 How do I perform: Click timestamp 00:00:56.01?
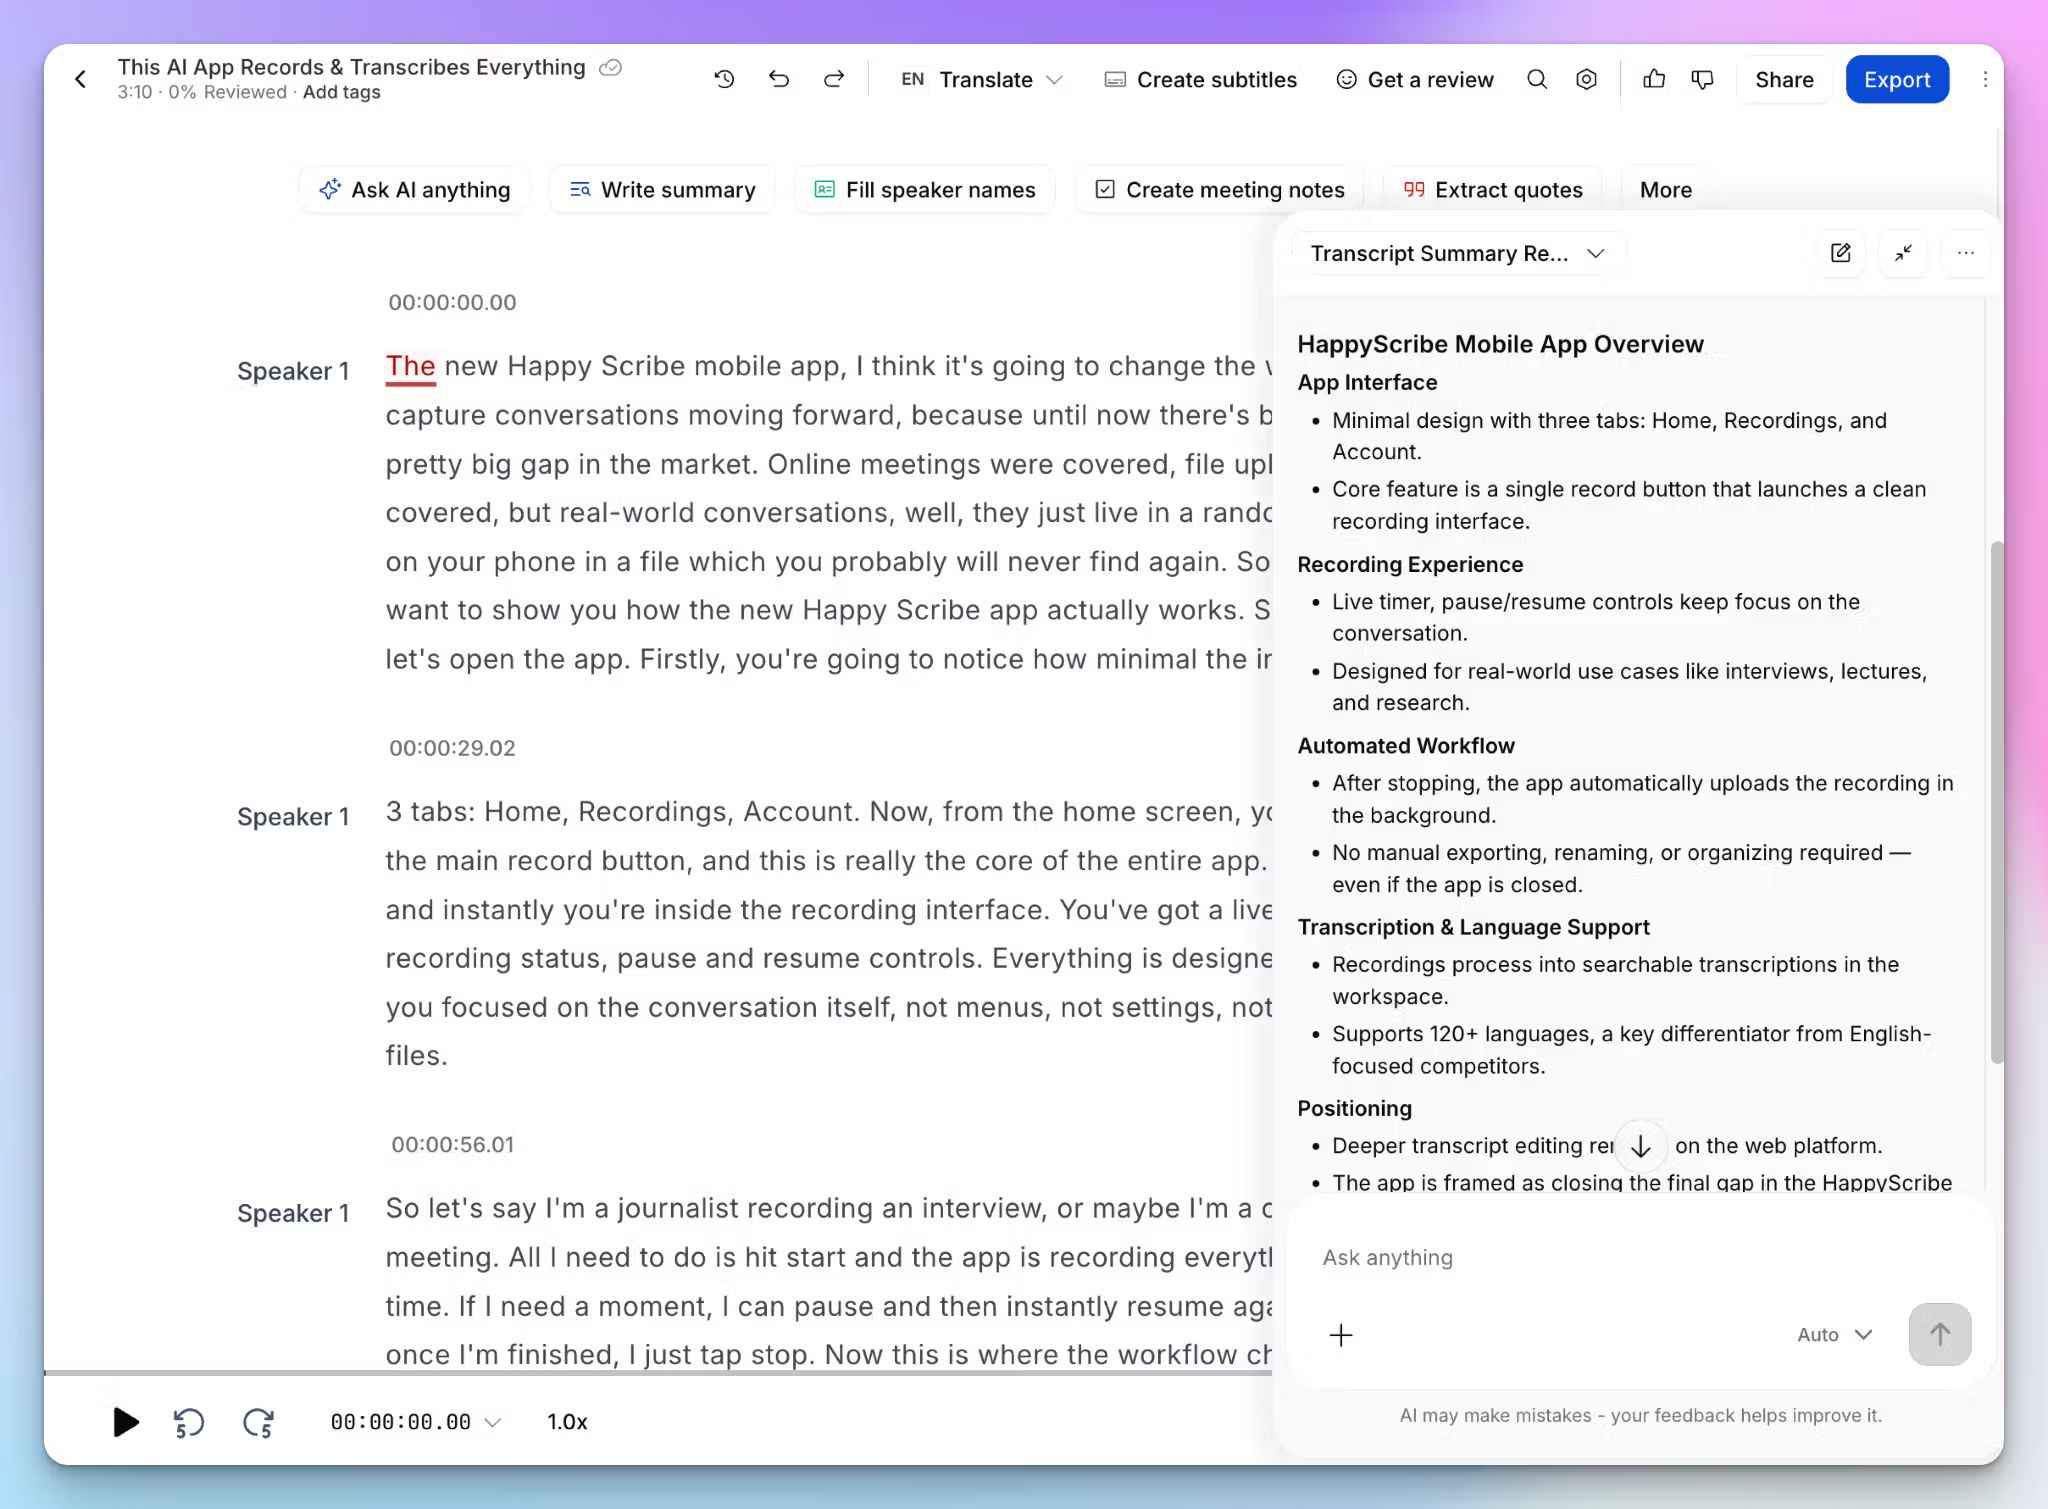pos(452,1144)
